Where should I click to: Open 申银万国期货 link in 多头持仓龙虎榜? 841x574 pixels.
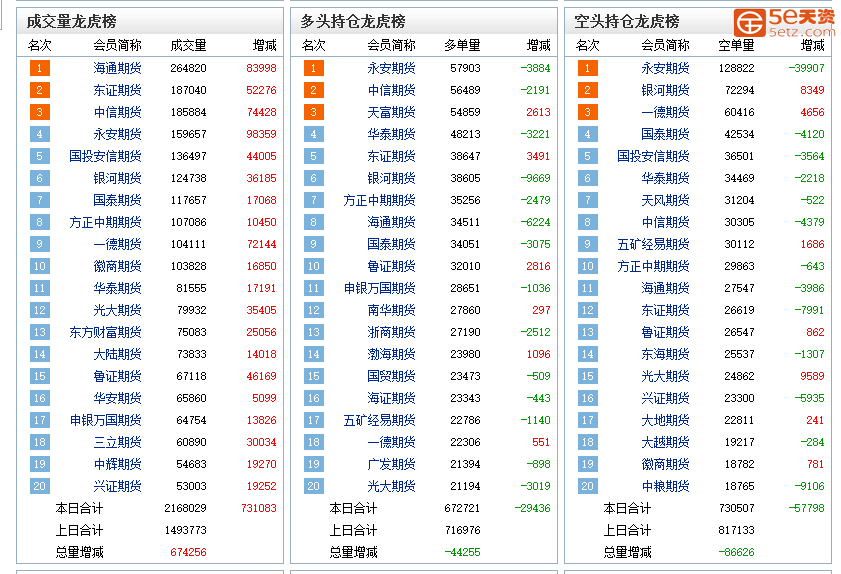click(x=379, y=288)
